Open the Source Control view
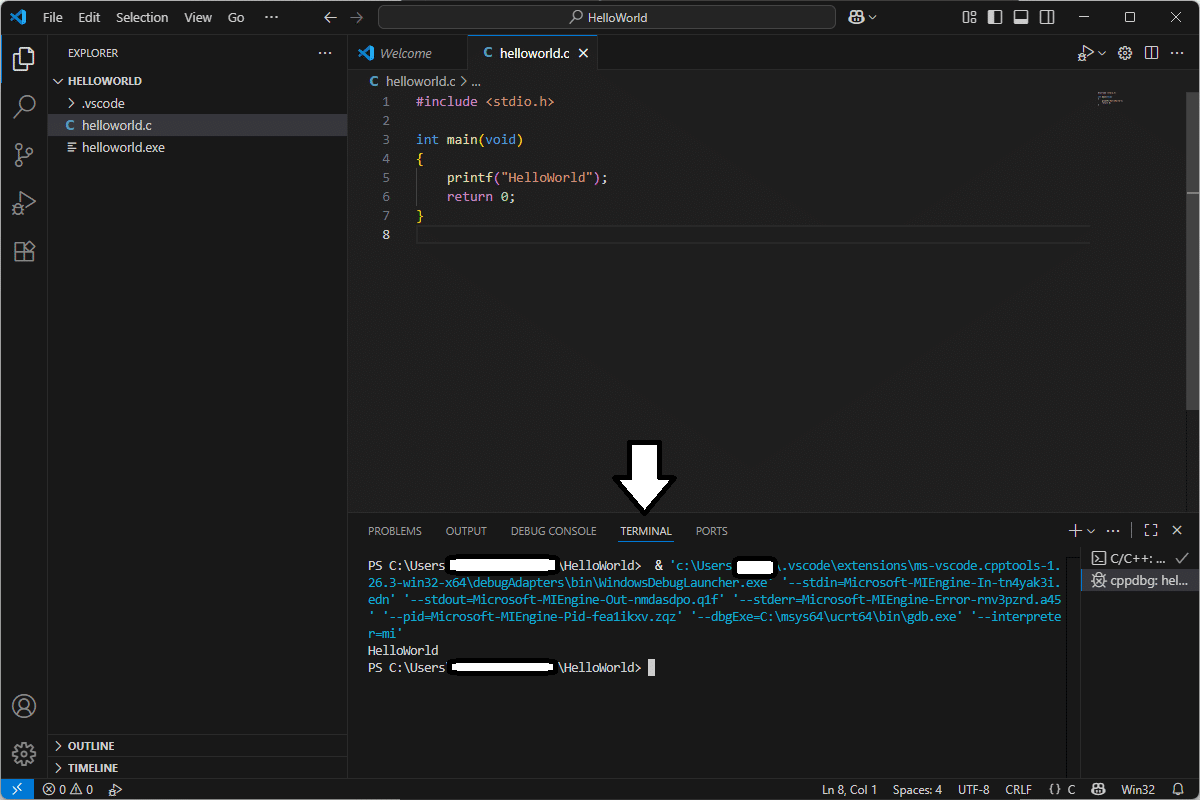Screen dimensions: 1200x800 24,155
